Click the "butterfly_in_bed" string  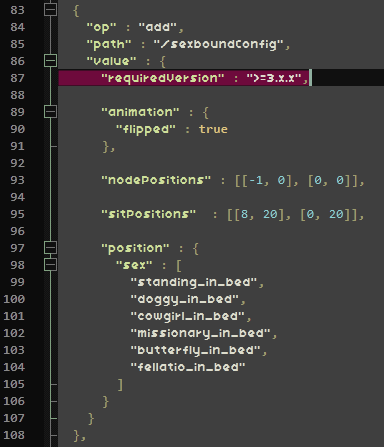click(x=196, y=350)
